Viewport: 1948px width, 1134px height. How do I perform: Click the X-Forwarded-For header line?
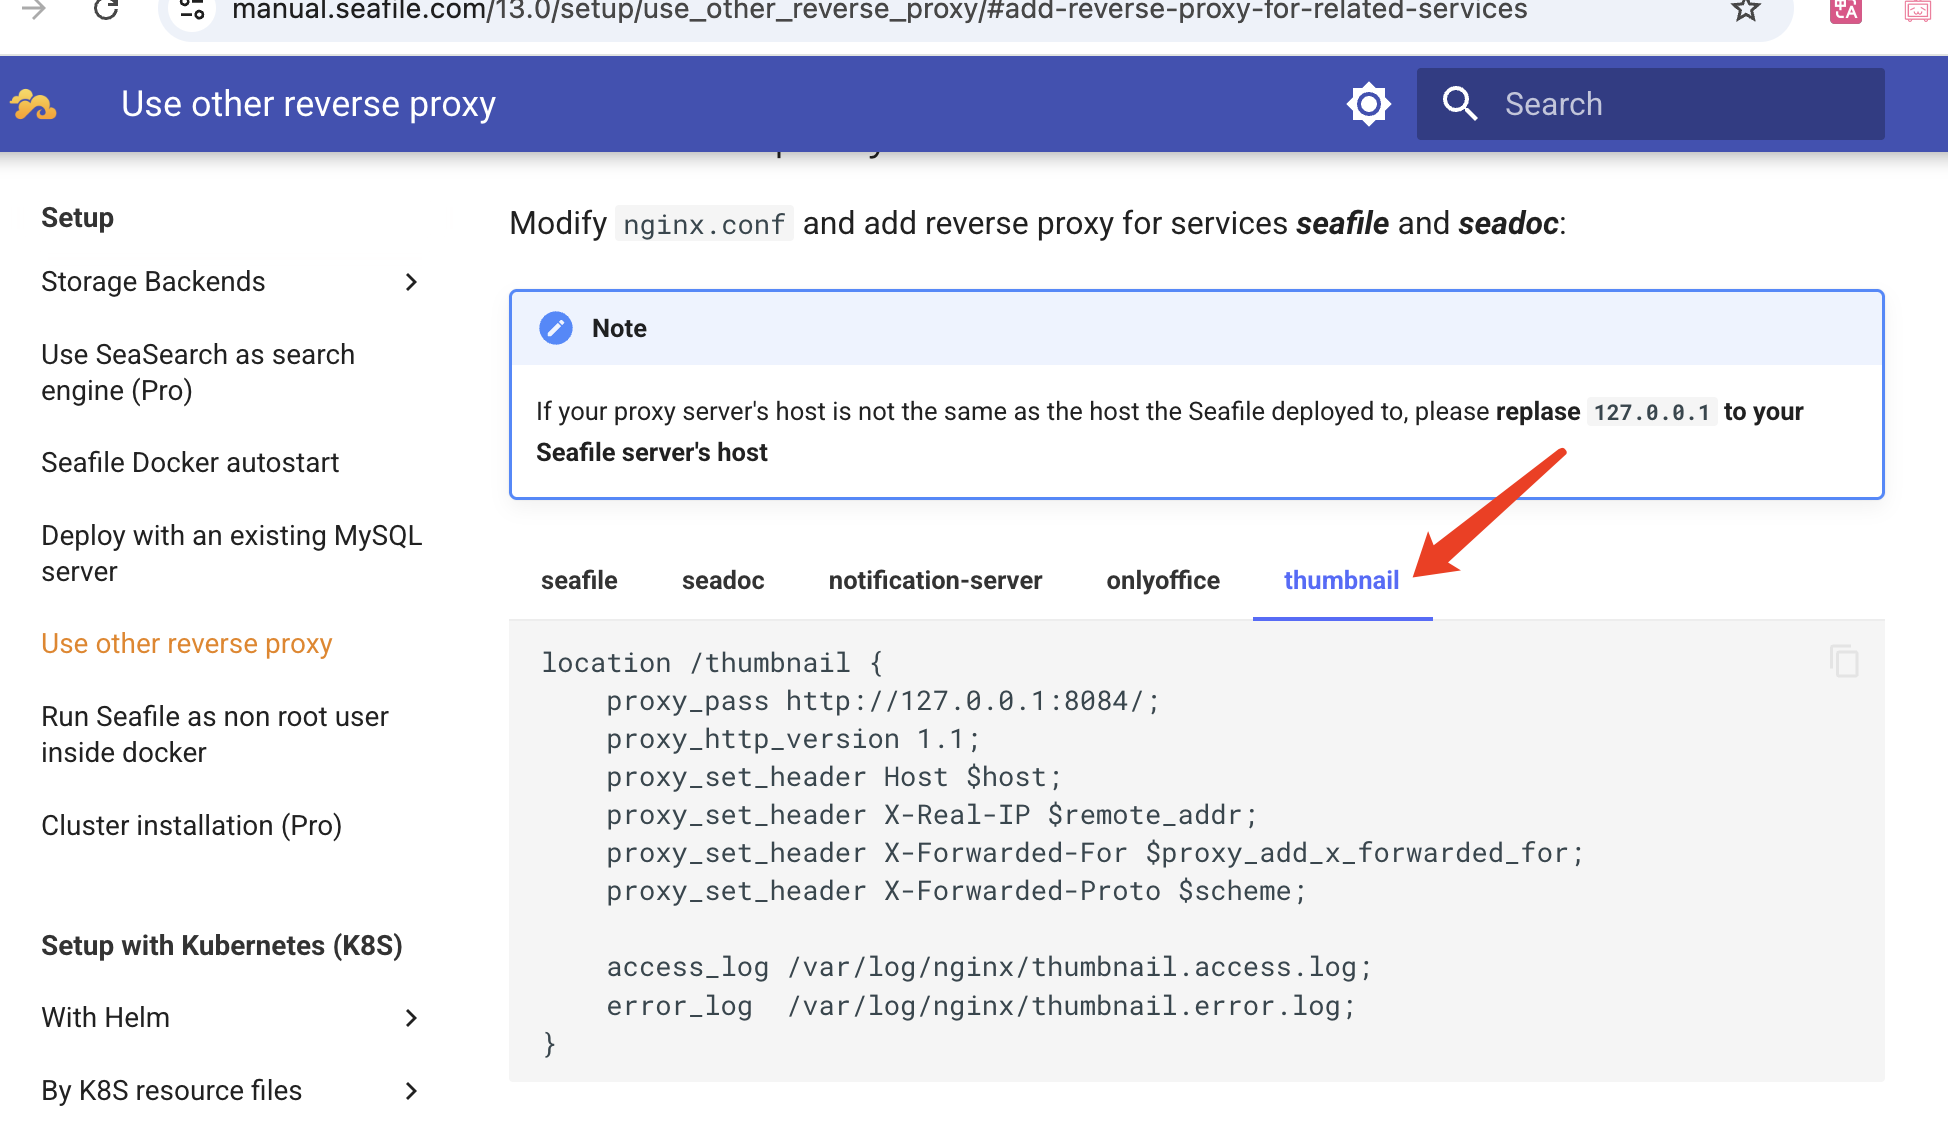pyautogui.click(x=1095, y=853)
